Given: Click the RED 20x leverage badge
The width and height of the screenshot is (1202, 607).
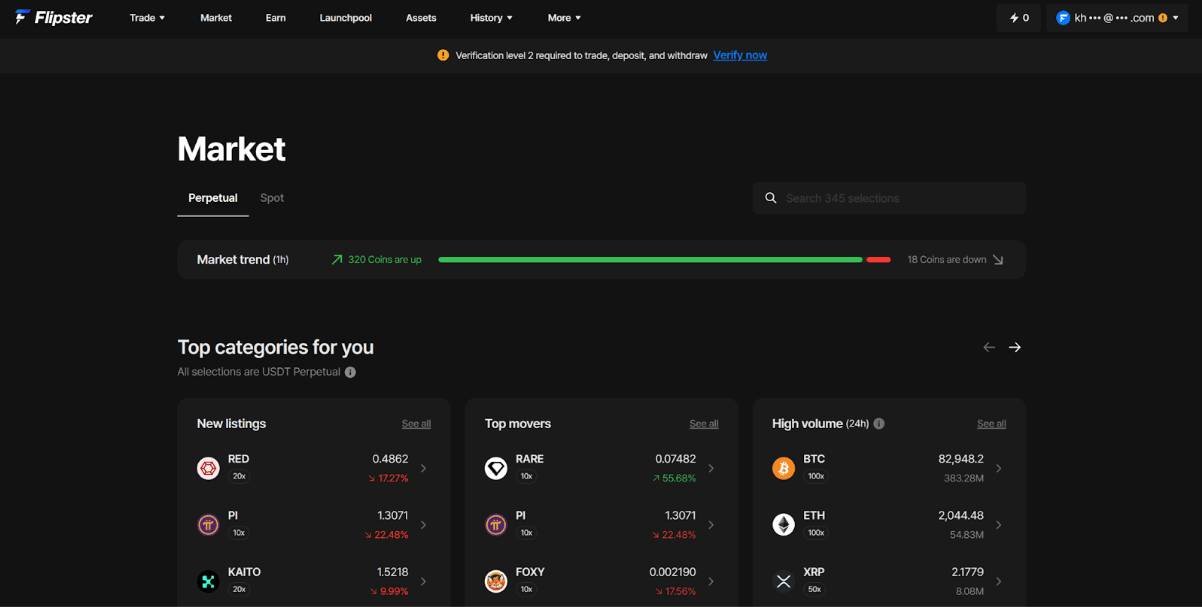Looking at the screenshot, I should 239,477.
